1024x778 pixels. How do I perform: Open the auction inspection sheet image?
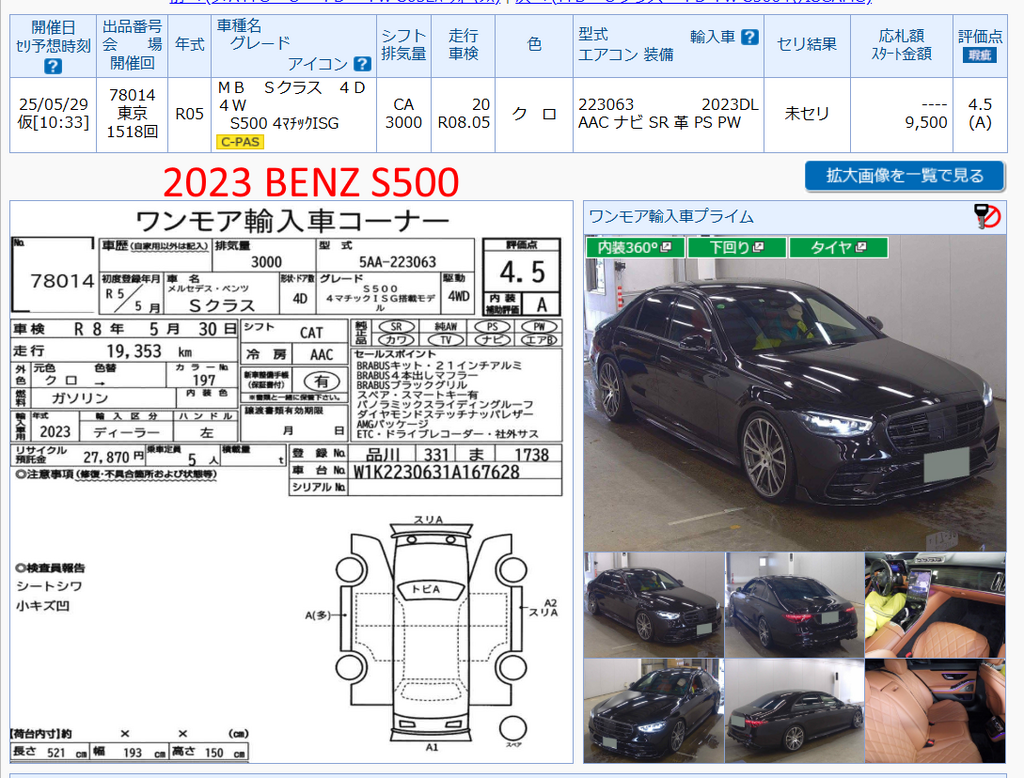pyautogui.click(x=291, y=482)
